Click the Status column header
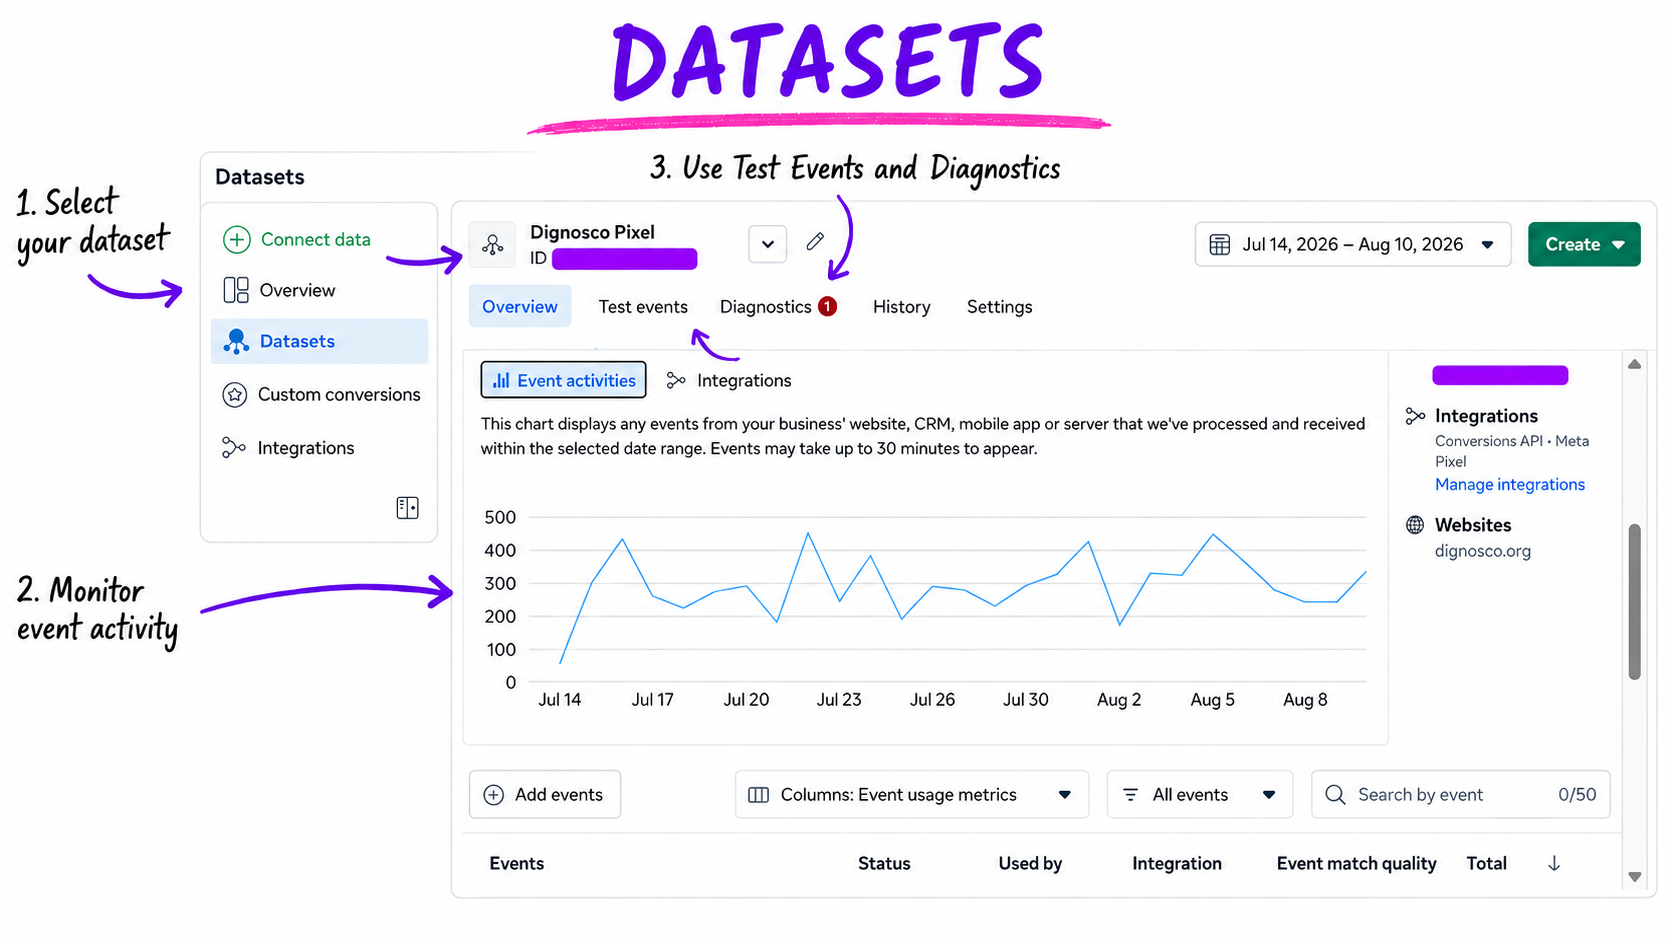 point(884,864)
